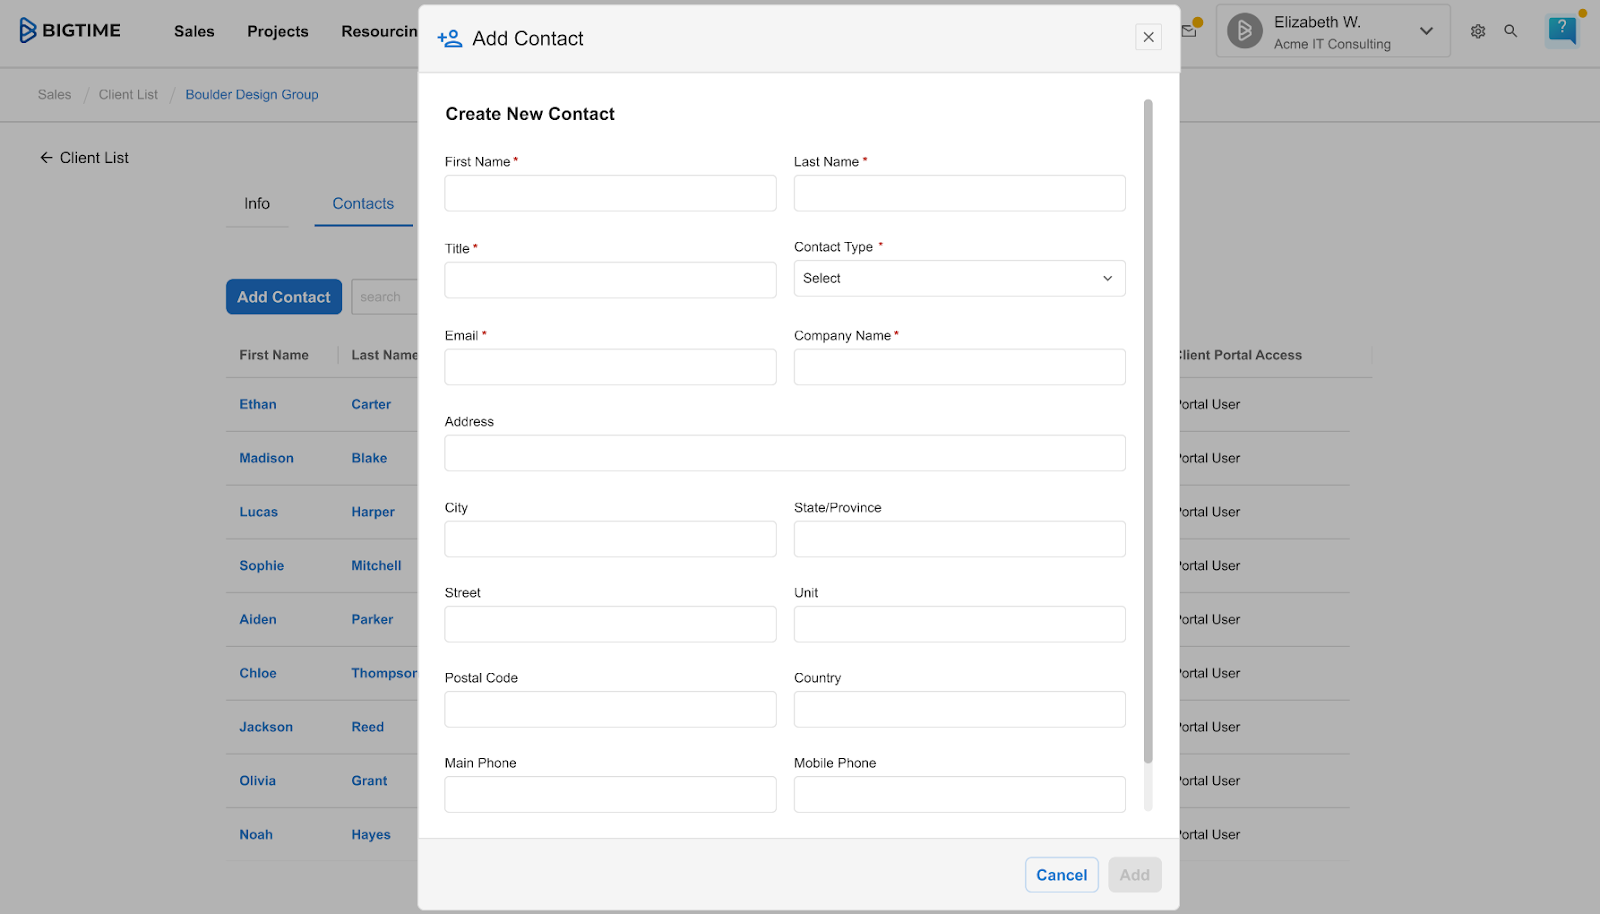Screen dimensions: 1600x914
Task: Open the Sales menu
Action: point(193,31)
